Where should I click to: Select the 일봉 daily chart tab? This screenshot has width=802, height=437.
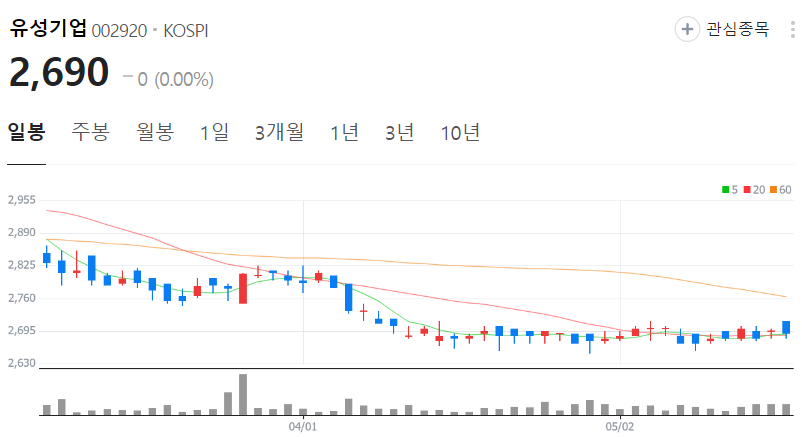point(27,132)
